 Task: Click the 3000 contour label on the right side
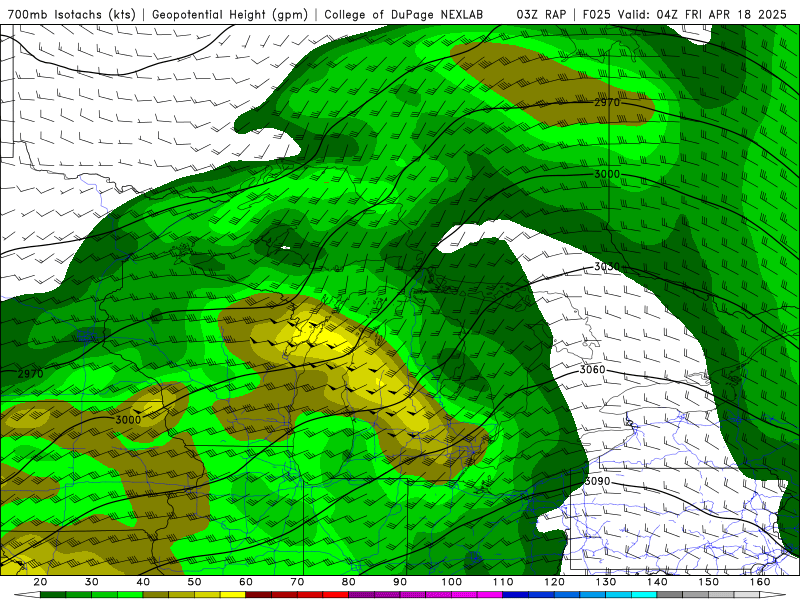607,174
